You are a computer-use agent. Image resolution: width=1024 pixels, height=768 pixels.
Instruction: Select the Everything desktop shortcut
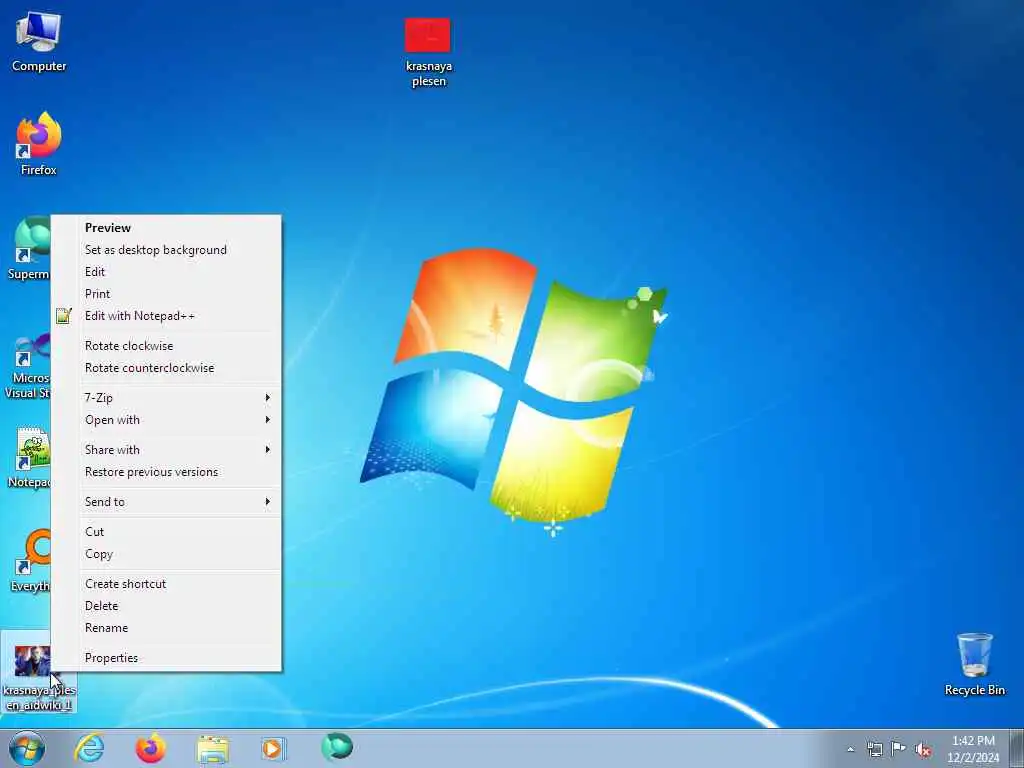(x=30, y=560)
